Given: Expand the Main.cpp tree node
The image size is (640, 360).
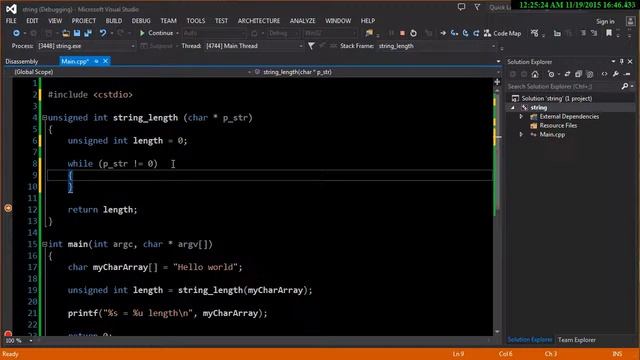Looking at the screenshot, I should coord(521,135).
